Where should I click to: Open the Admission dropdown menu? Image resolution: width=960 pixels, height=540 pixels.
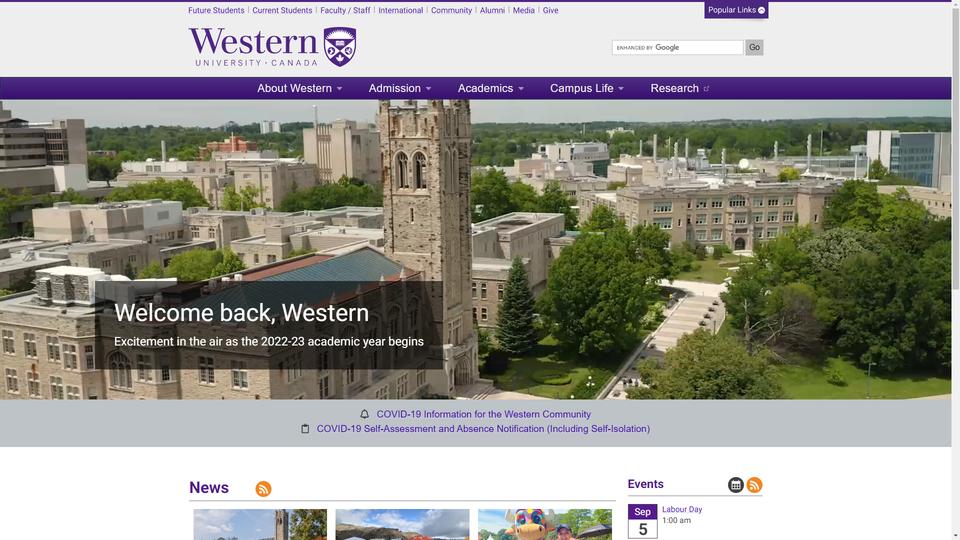click(400, 88)
